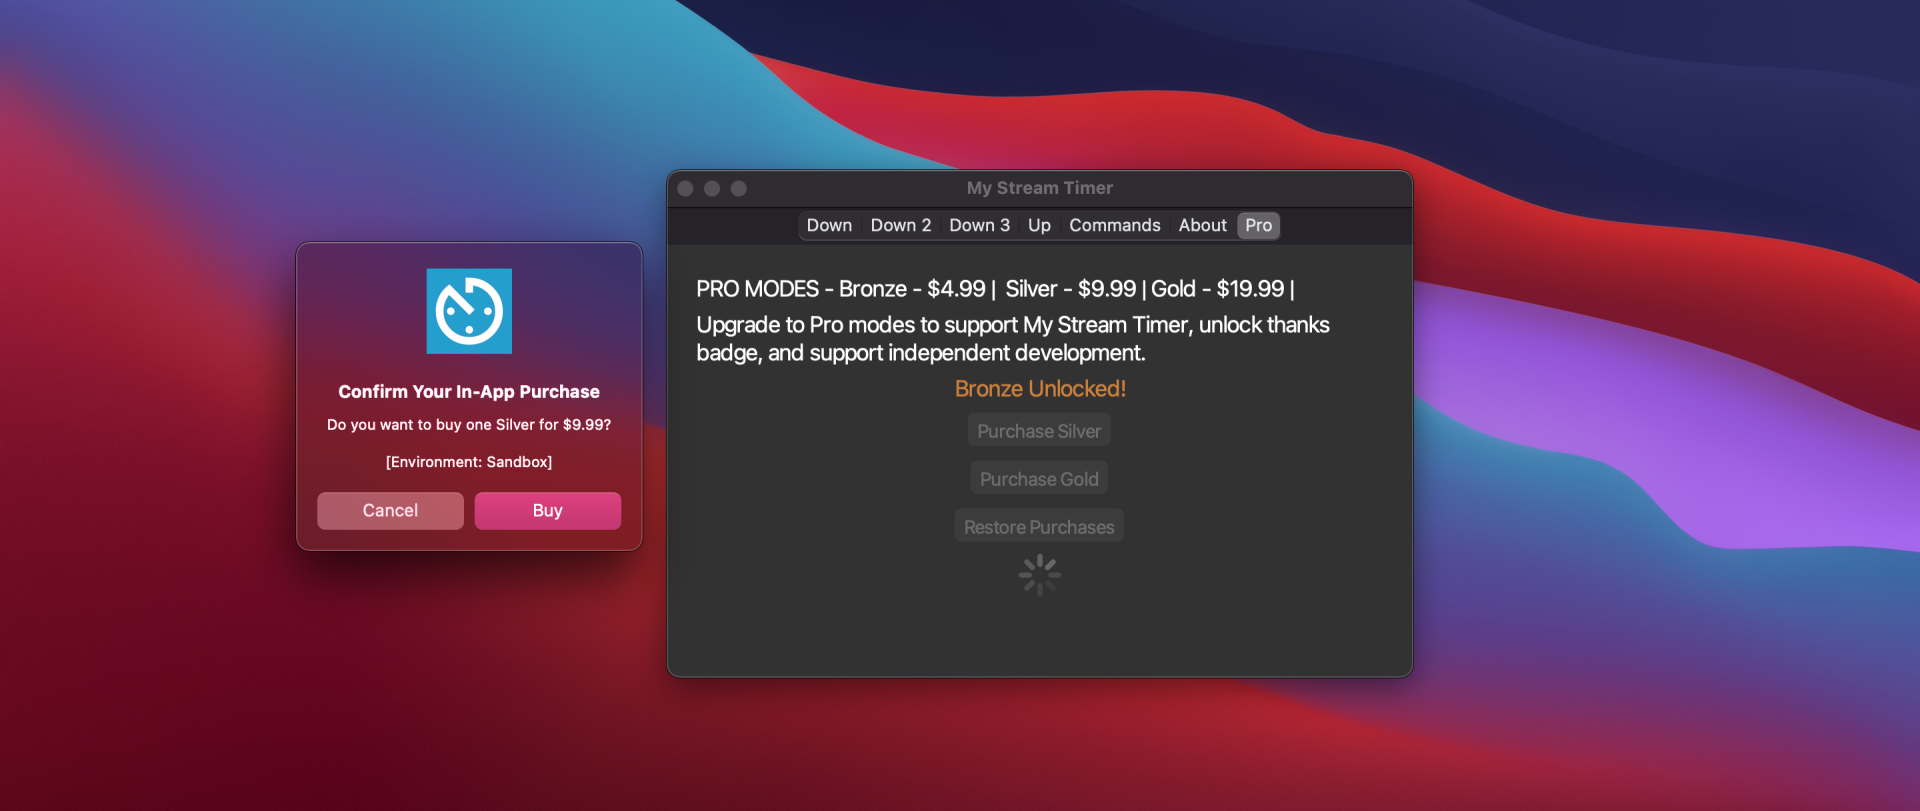This screenshot has height=811, width=1920.
Task: Confirm the purchase with the Buy button
Action: 548,511
